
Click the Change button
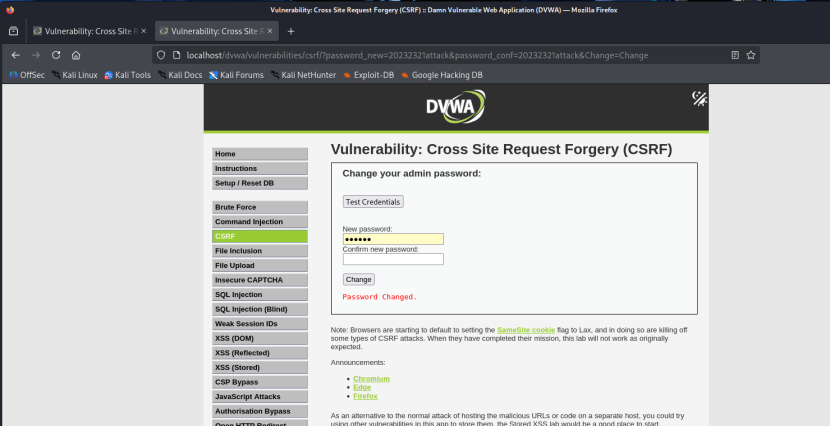(x=359, y=279)
